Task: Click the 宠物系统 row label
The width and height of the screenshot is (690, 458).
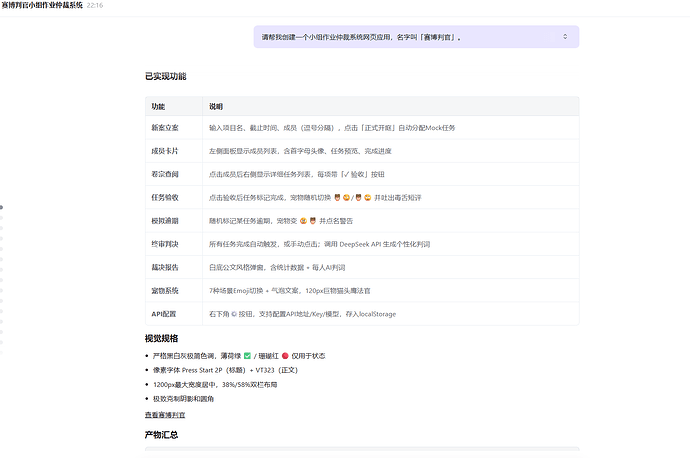Action: tap(165, 291)
